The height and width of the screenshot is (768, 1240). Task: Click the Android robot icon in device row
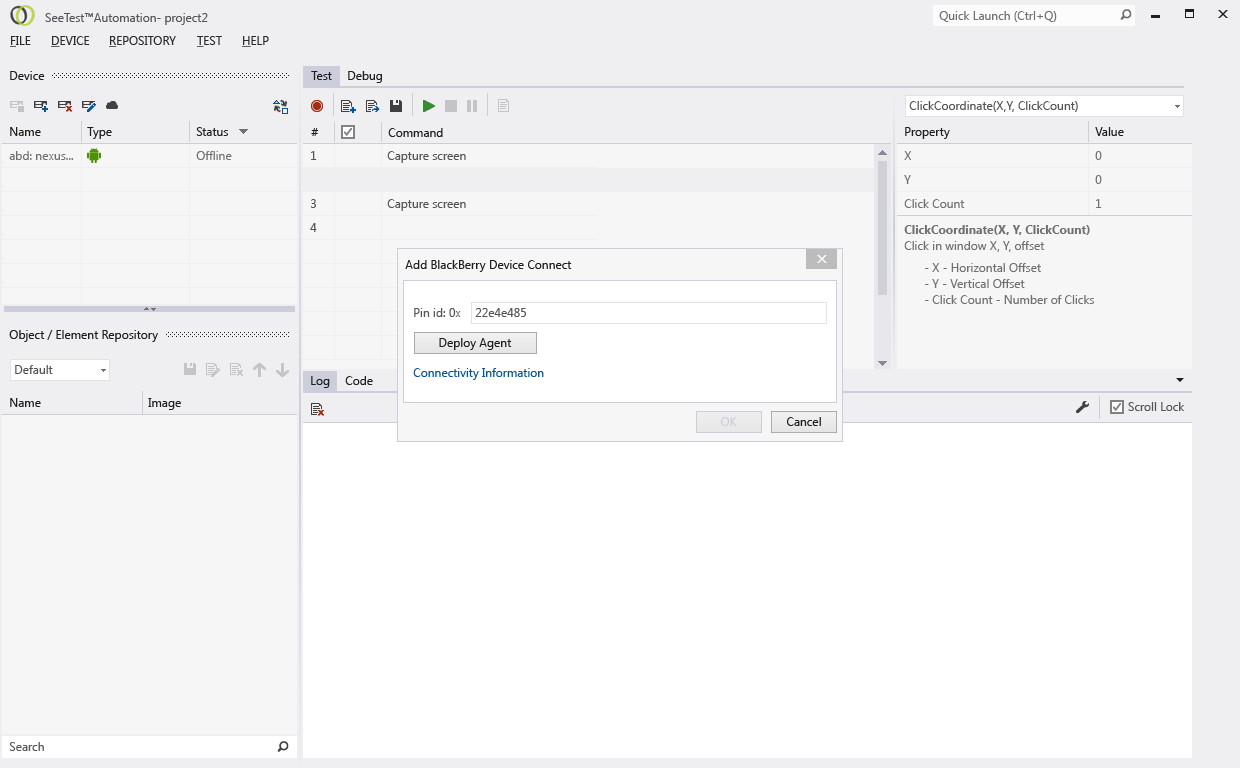94,155
